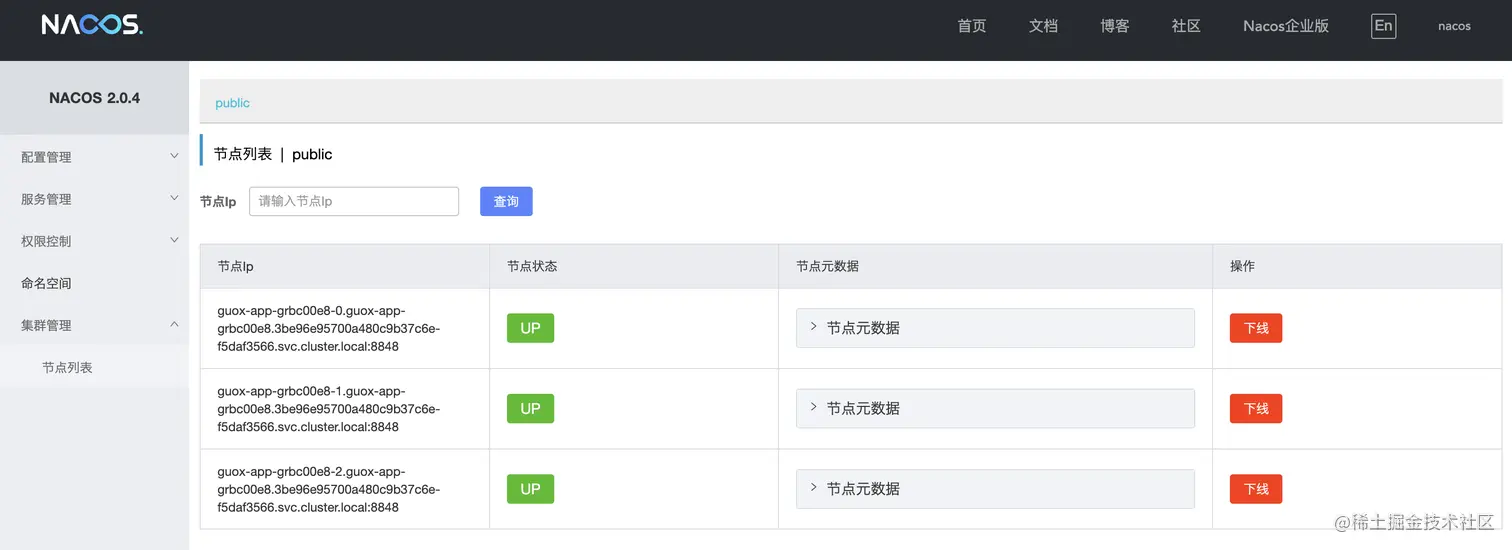Screen dimensions: 1512x550
Task: Expand the 服务管理 sidebar menu
Action: (x=94, y=199)
